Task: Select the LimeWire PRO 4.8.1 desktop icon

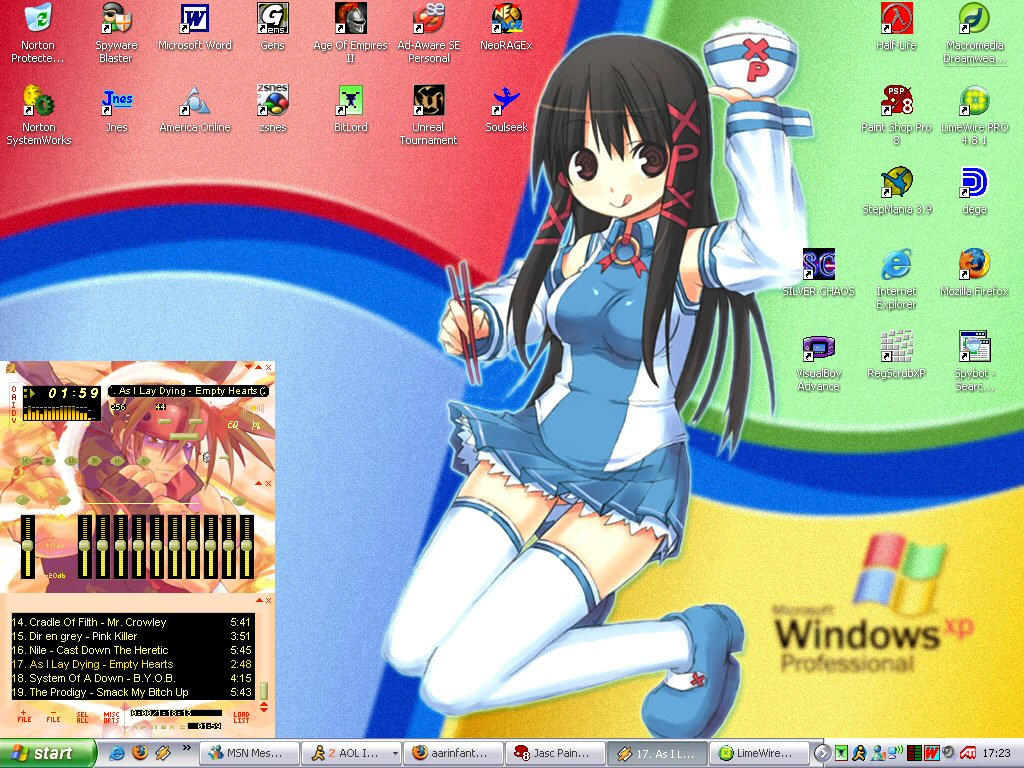Action: 974,115
